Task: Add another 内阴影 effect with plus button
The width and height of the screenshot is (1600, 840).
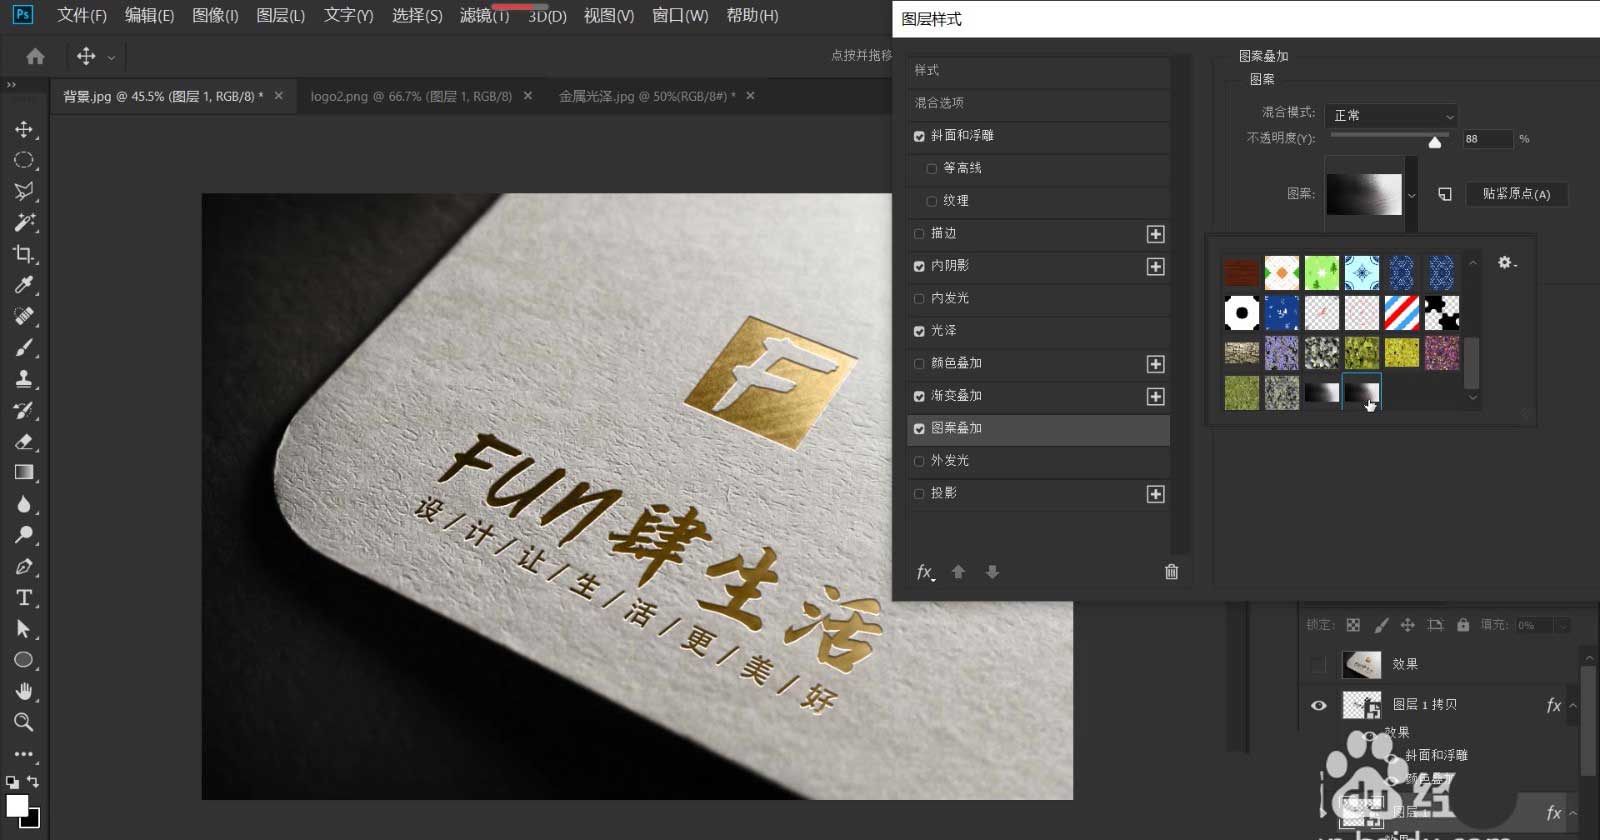Action: (1155, 267)
